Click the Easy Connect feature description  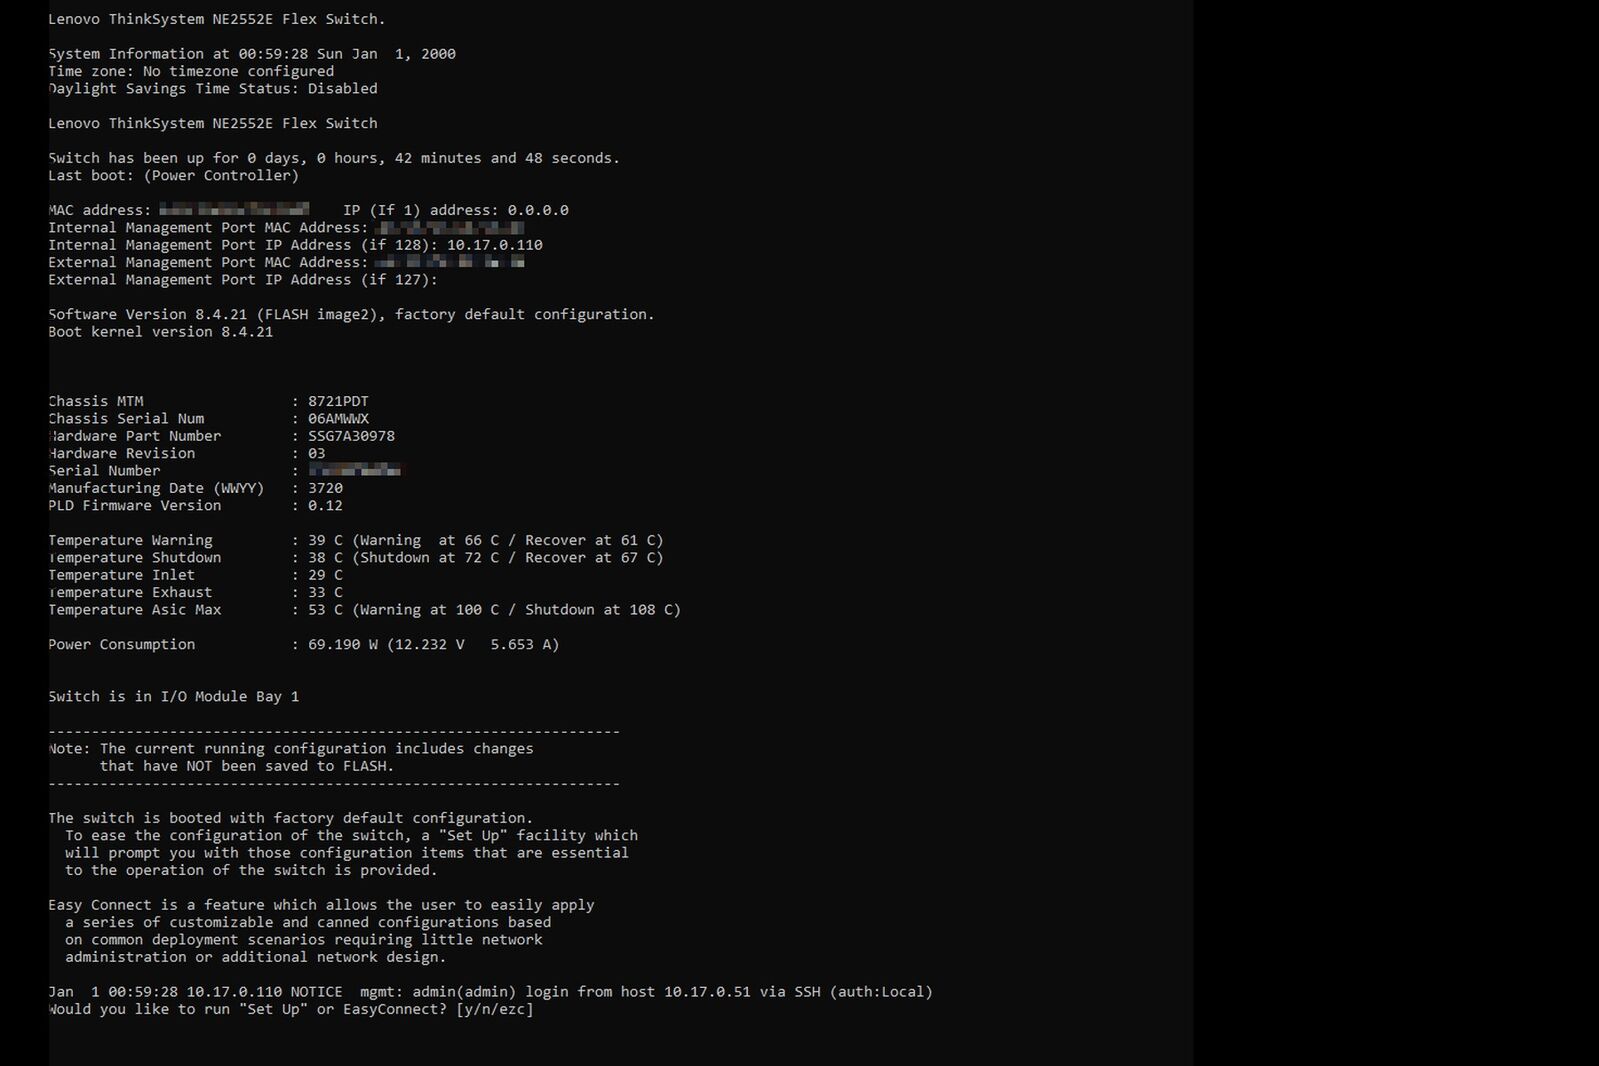pyautogui.click(x=321, y=931)
